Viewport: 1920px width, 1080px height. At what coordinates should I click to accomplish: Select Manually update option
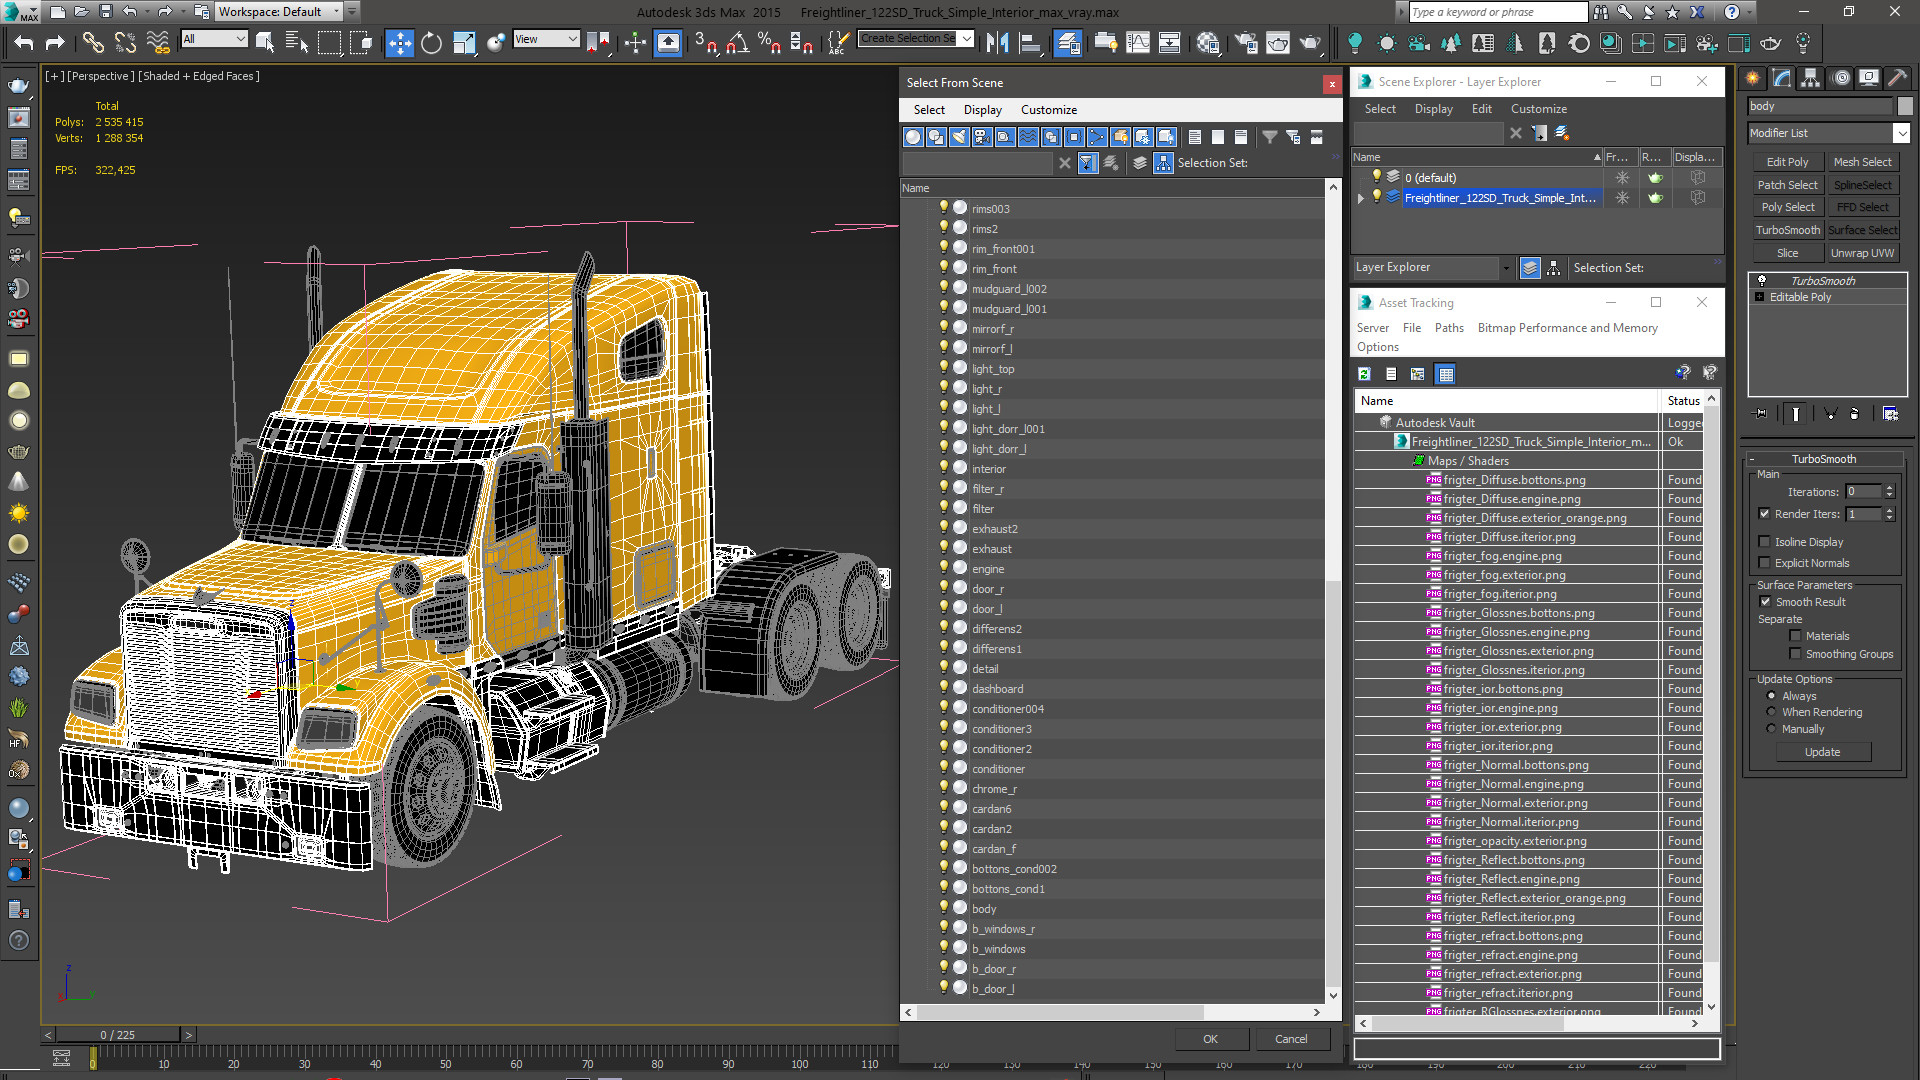pyautogui.click(x=1771, y=729)
